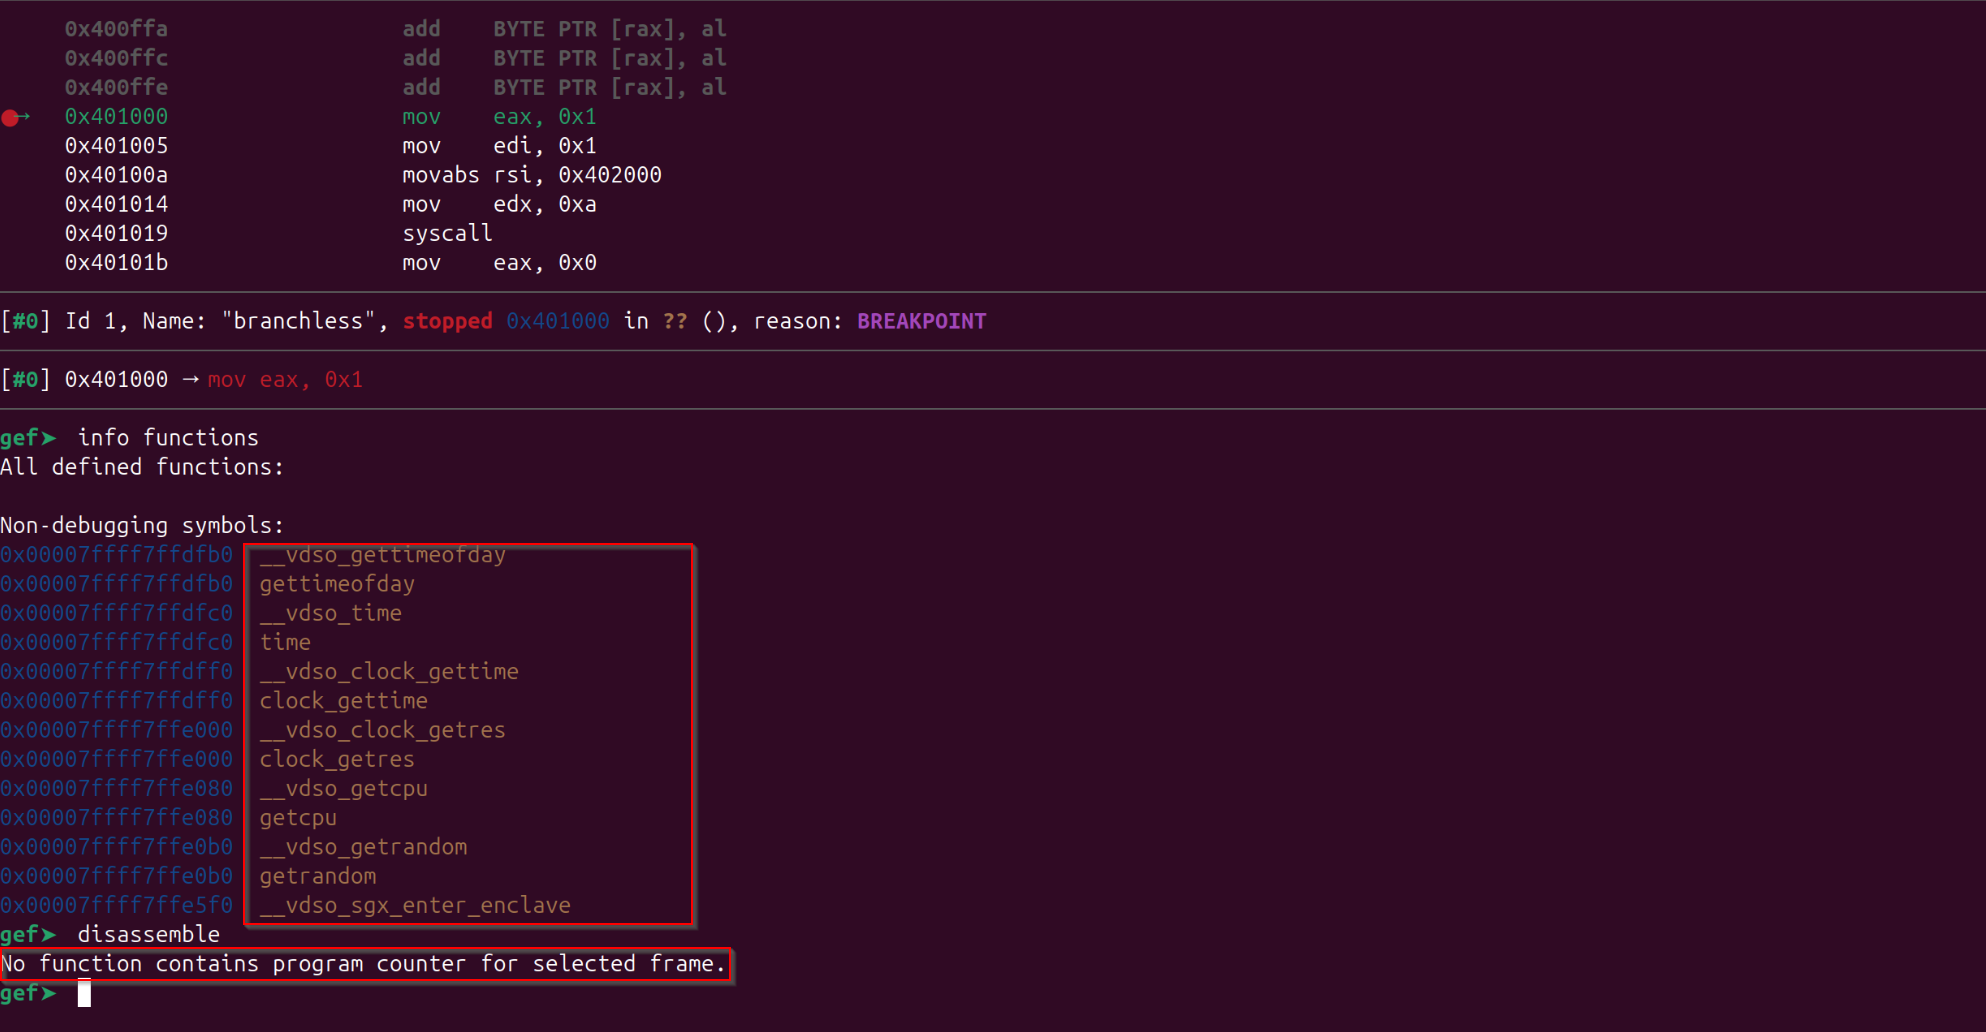Click the "disassemble" command text
Viewport: 1986px width, 1032px height.
148,934
